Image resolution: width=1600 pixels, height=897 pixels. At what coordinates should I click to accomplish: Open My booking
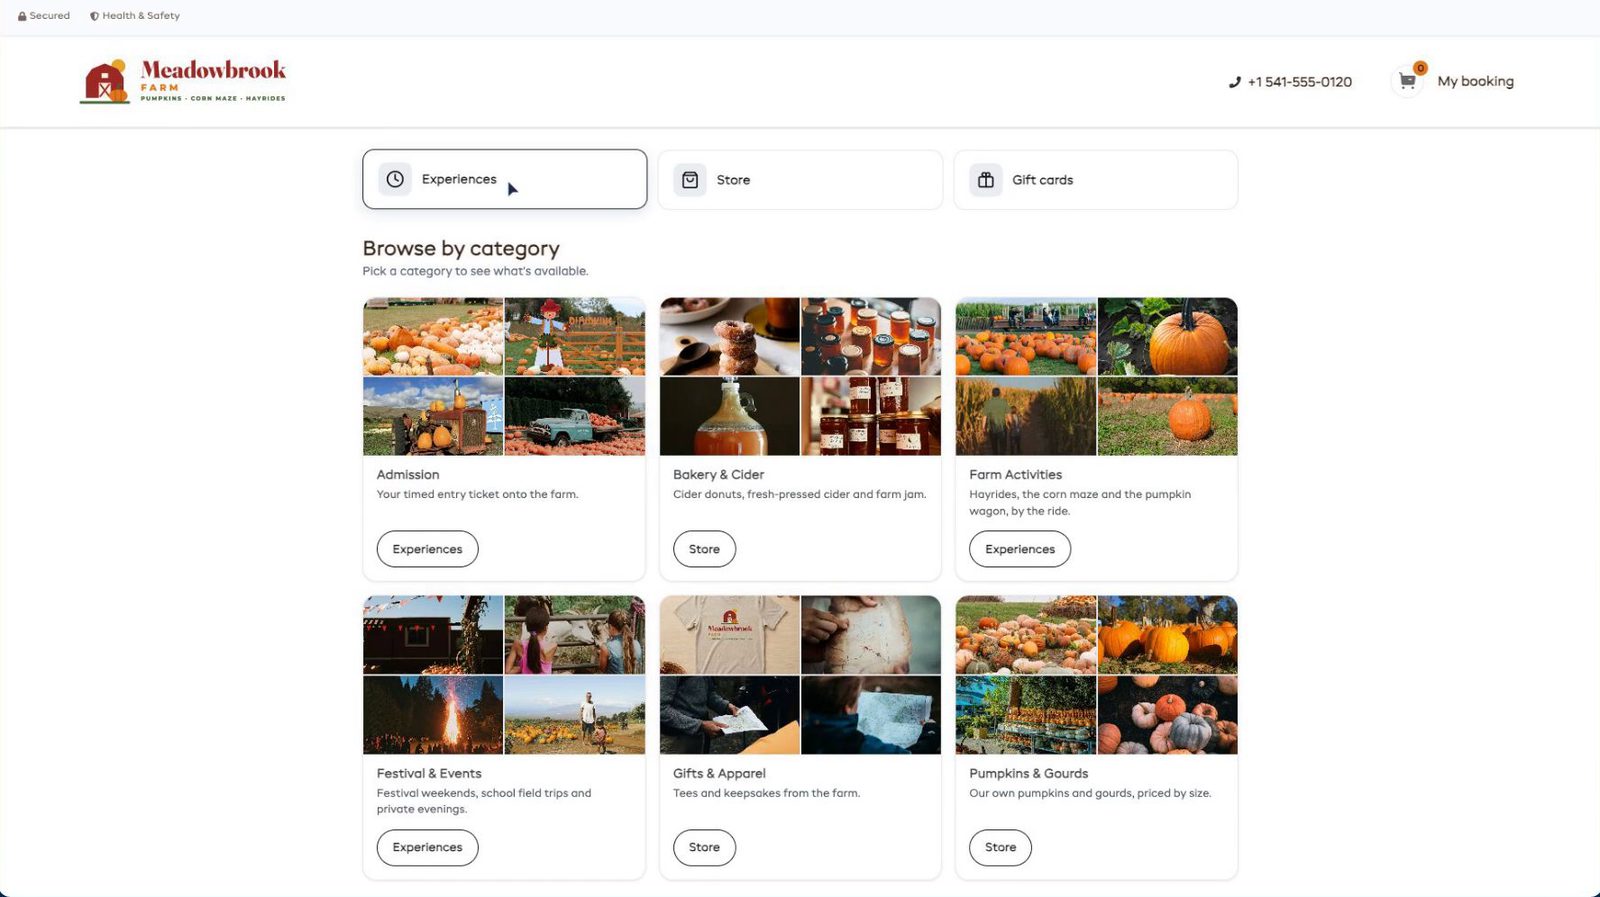pyautogui.click(x=1475, y=81)
